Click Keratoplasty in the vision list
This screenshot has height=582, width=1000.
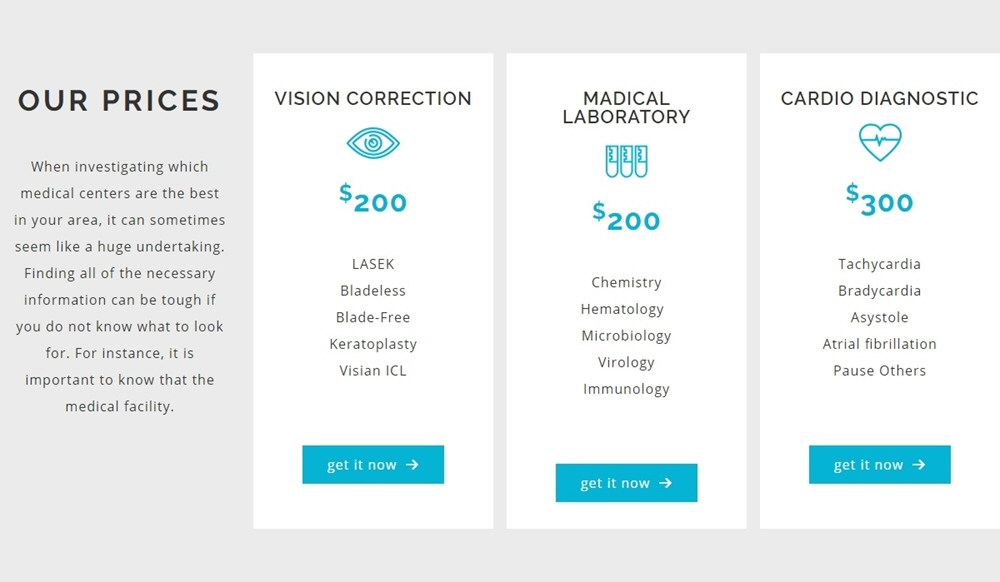point(373,344)
